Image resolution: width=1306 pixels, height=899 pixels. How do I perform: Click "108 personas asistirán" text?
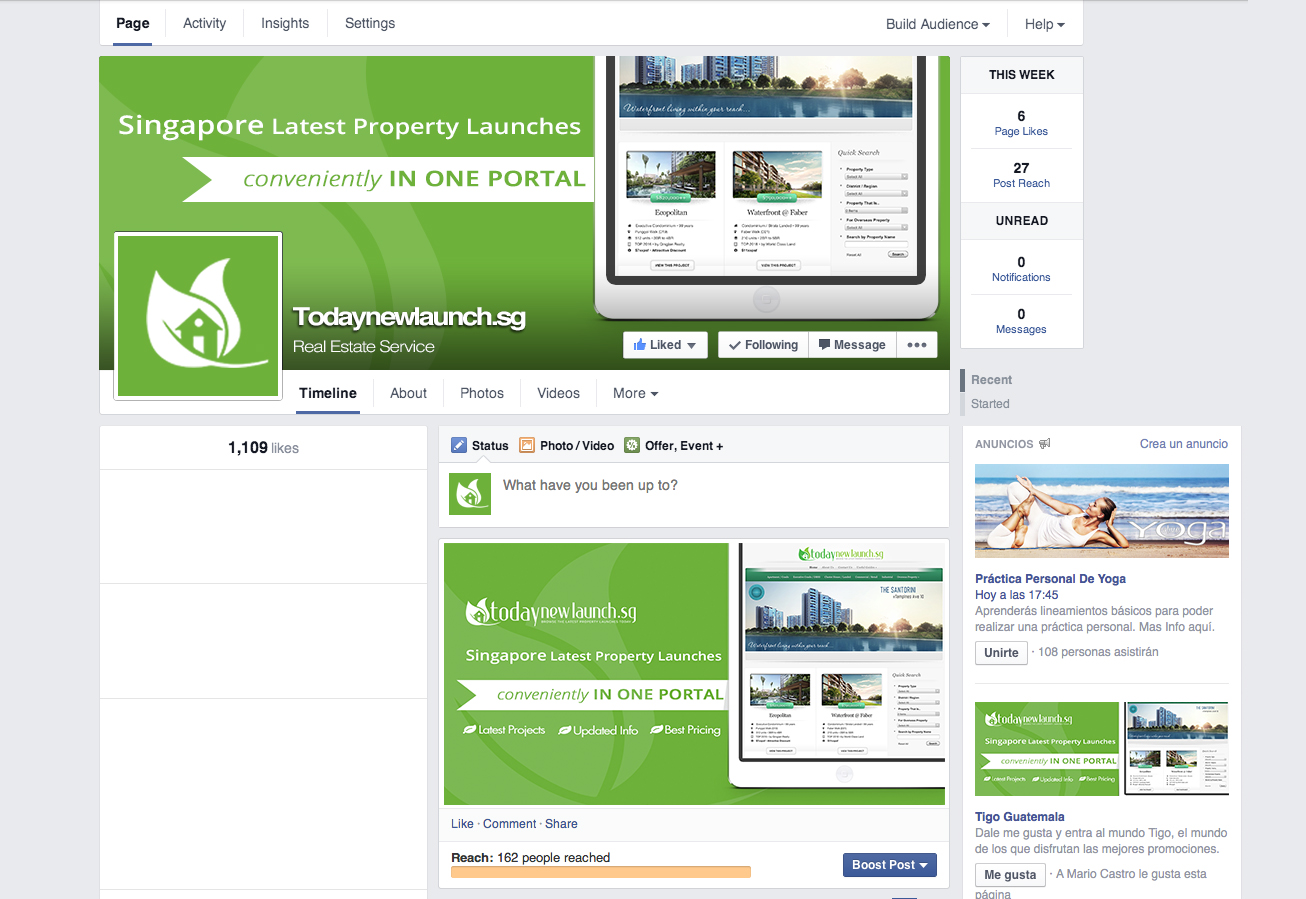(1098, 652)
